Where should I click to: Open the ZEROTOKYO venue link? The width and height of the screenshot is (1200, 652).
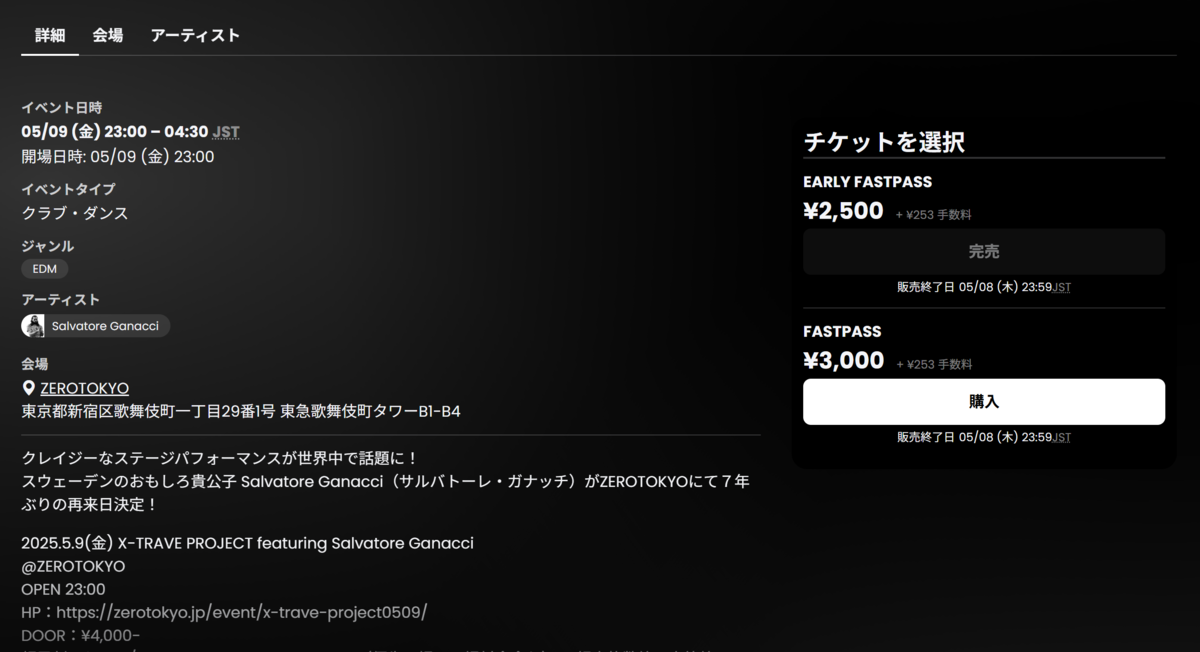pos(85,388)
